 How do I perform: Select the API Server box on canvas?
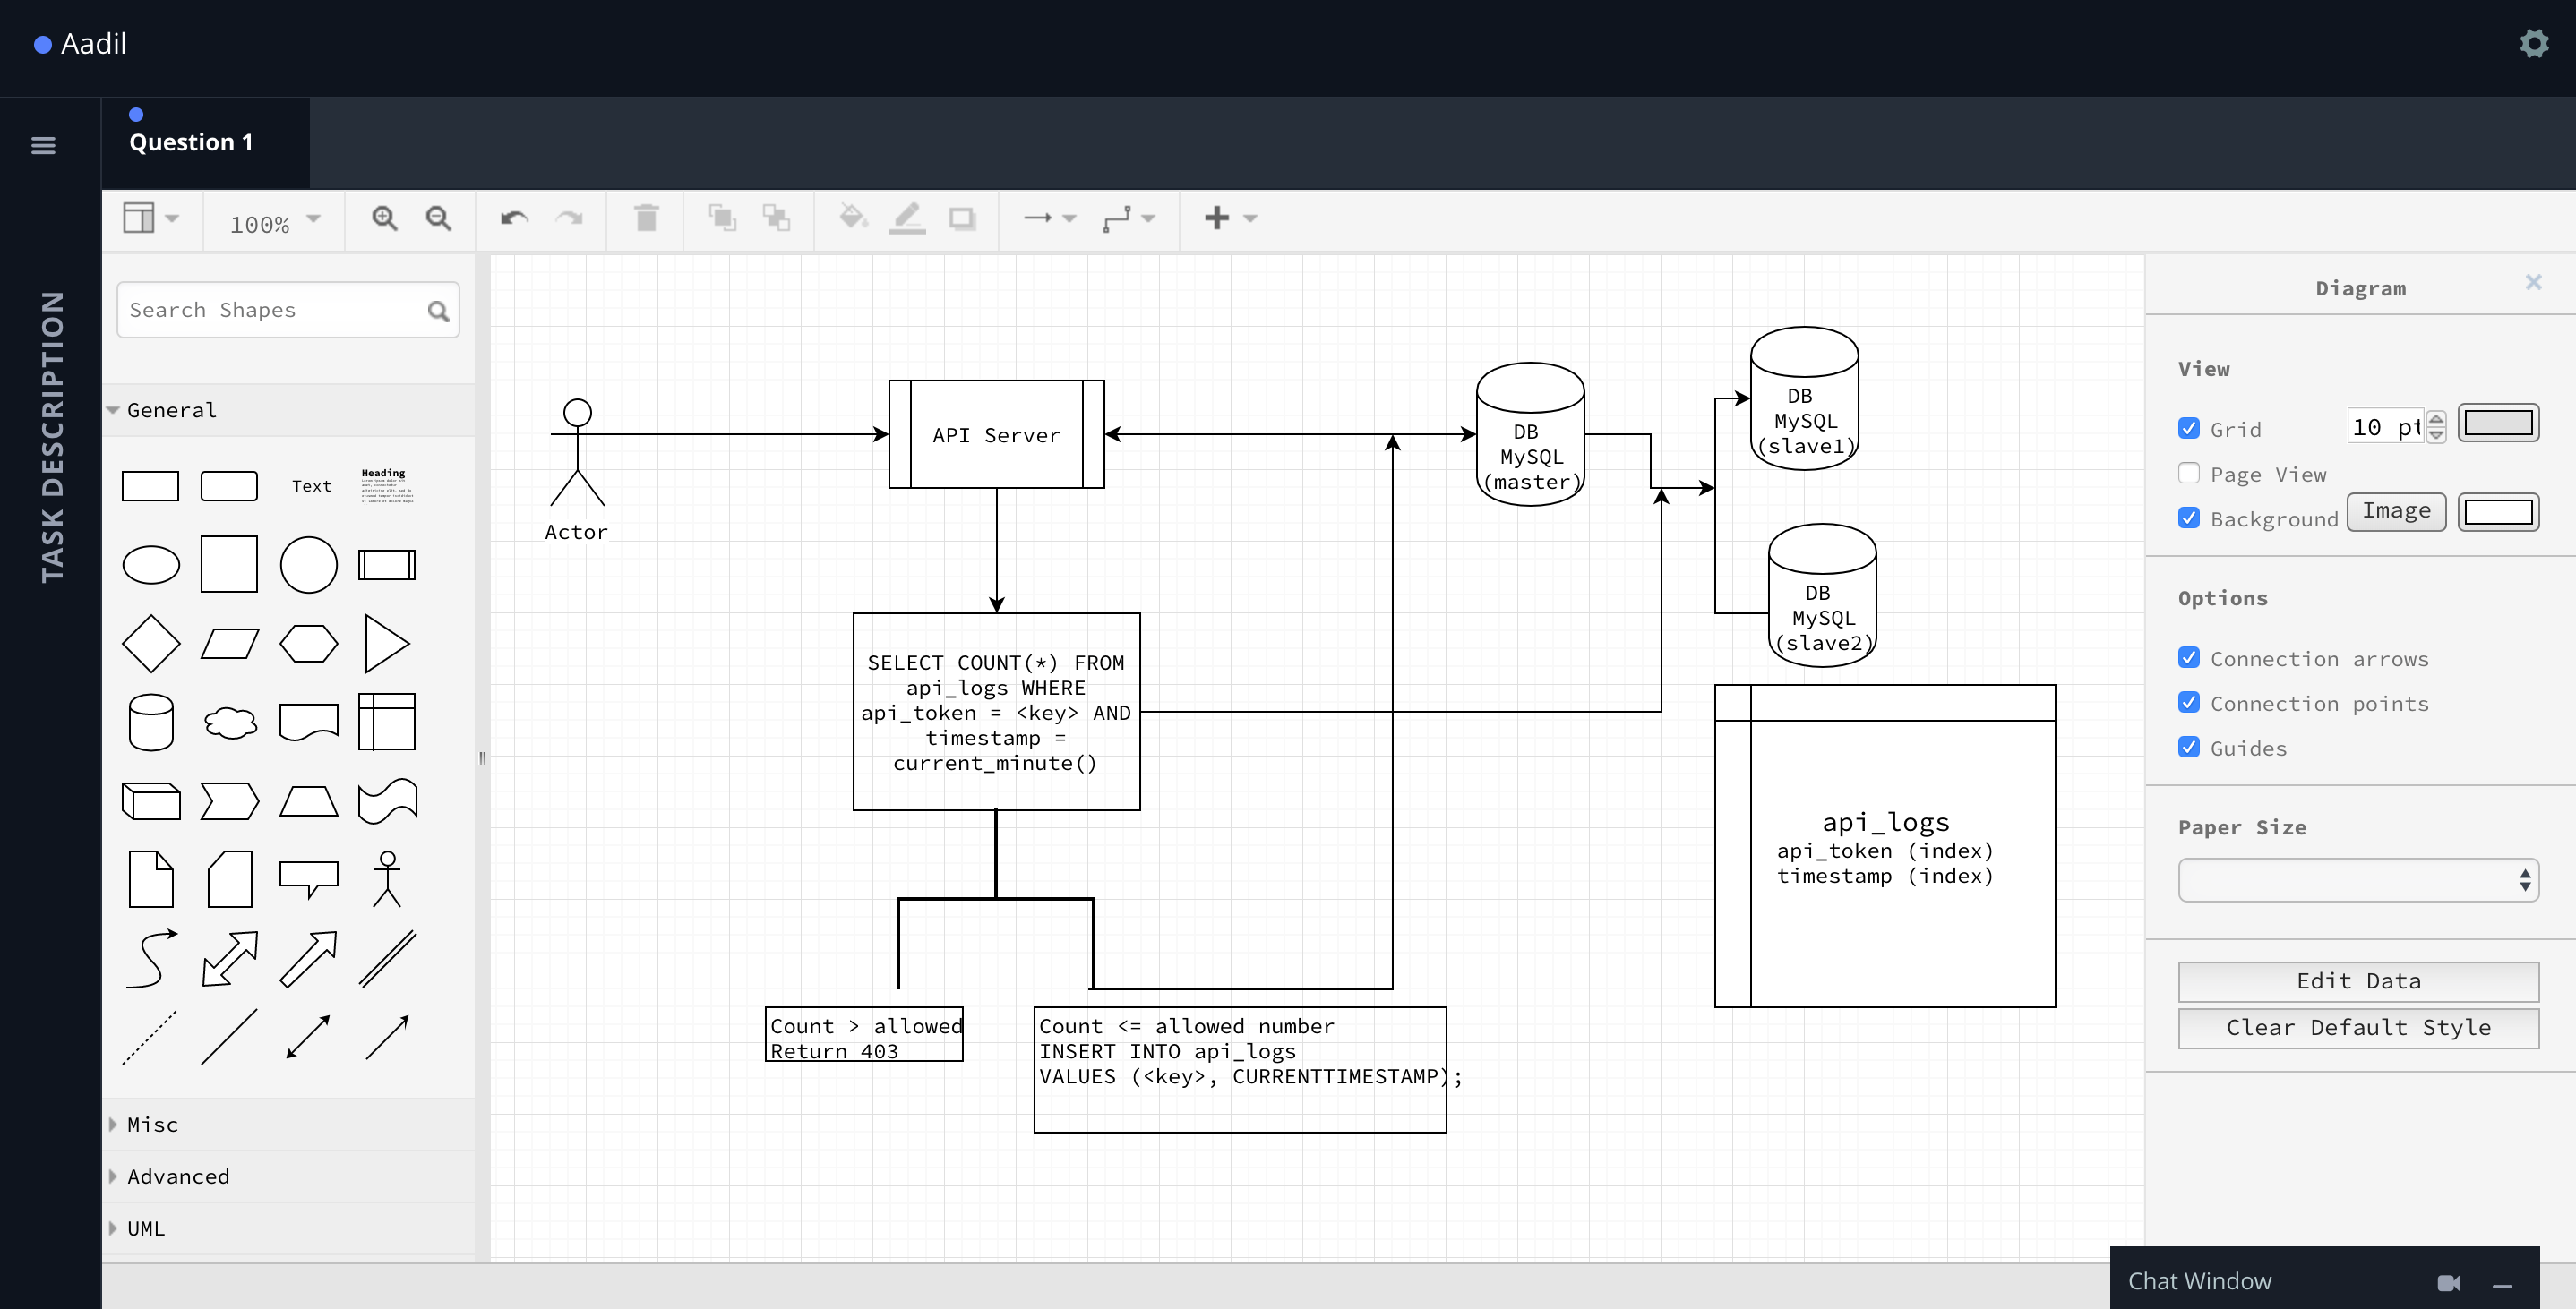pos(996,434)
